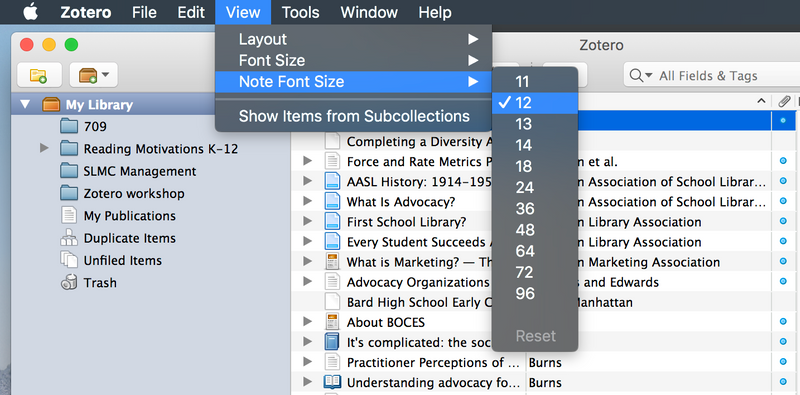The height and width of the screenshot is (395, 800).
Task: Click the Trash bin icon
Action: 68,282
